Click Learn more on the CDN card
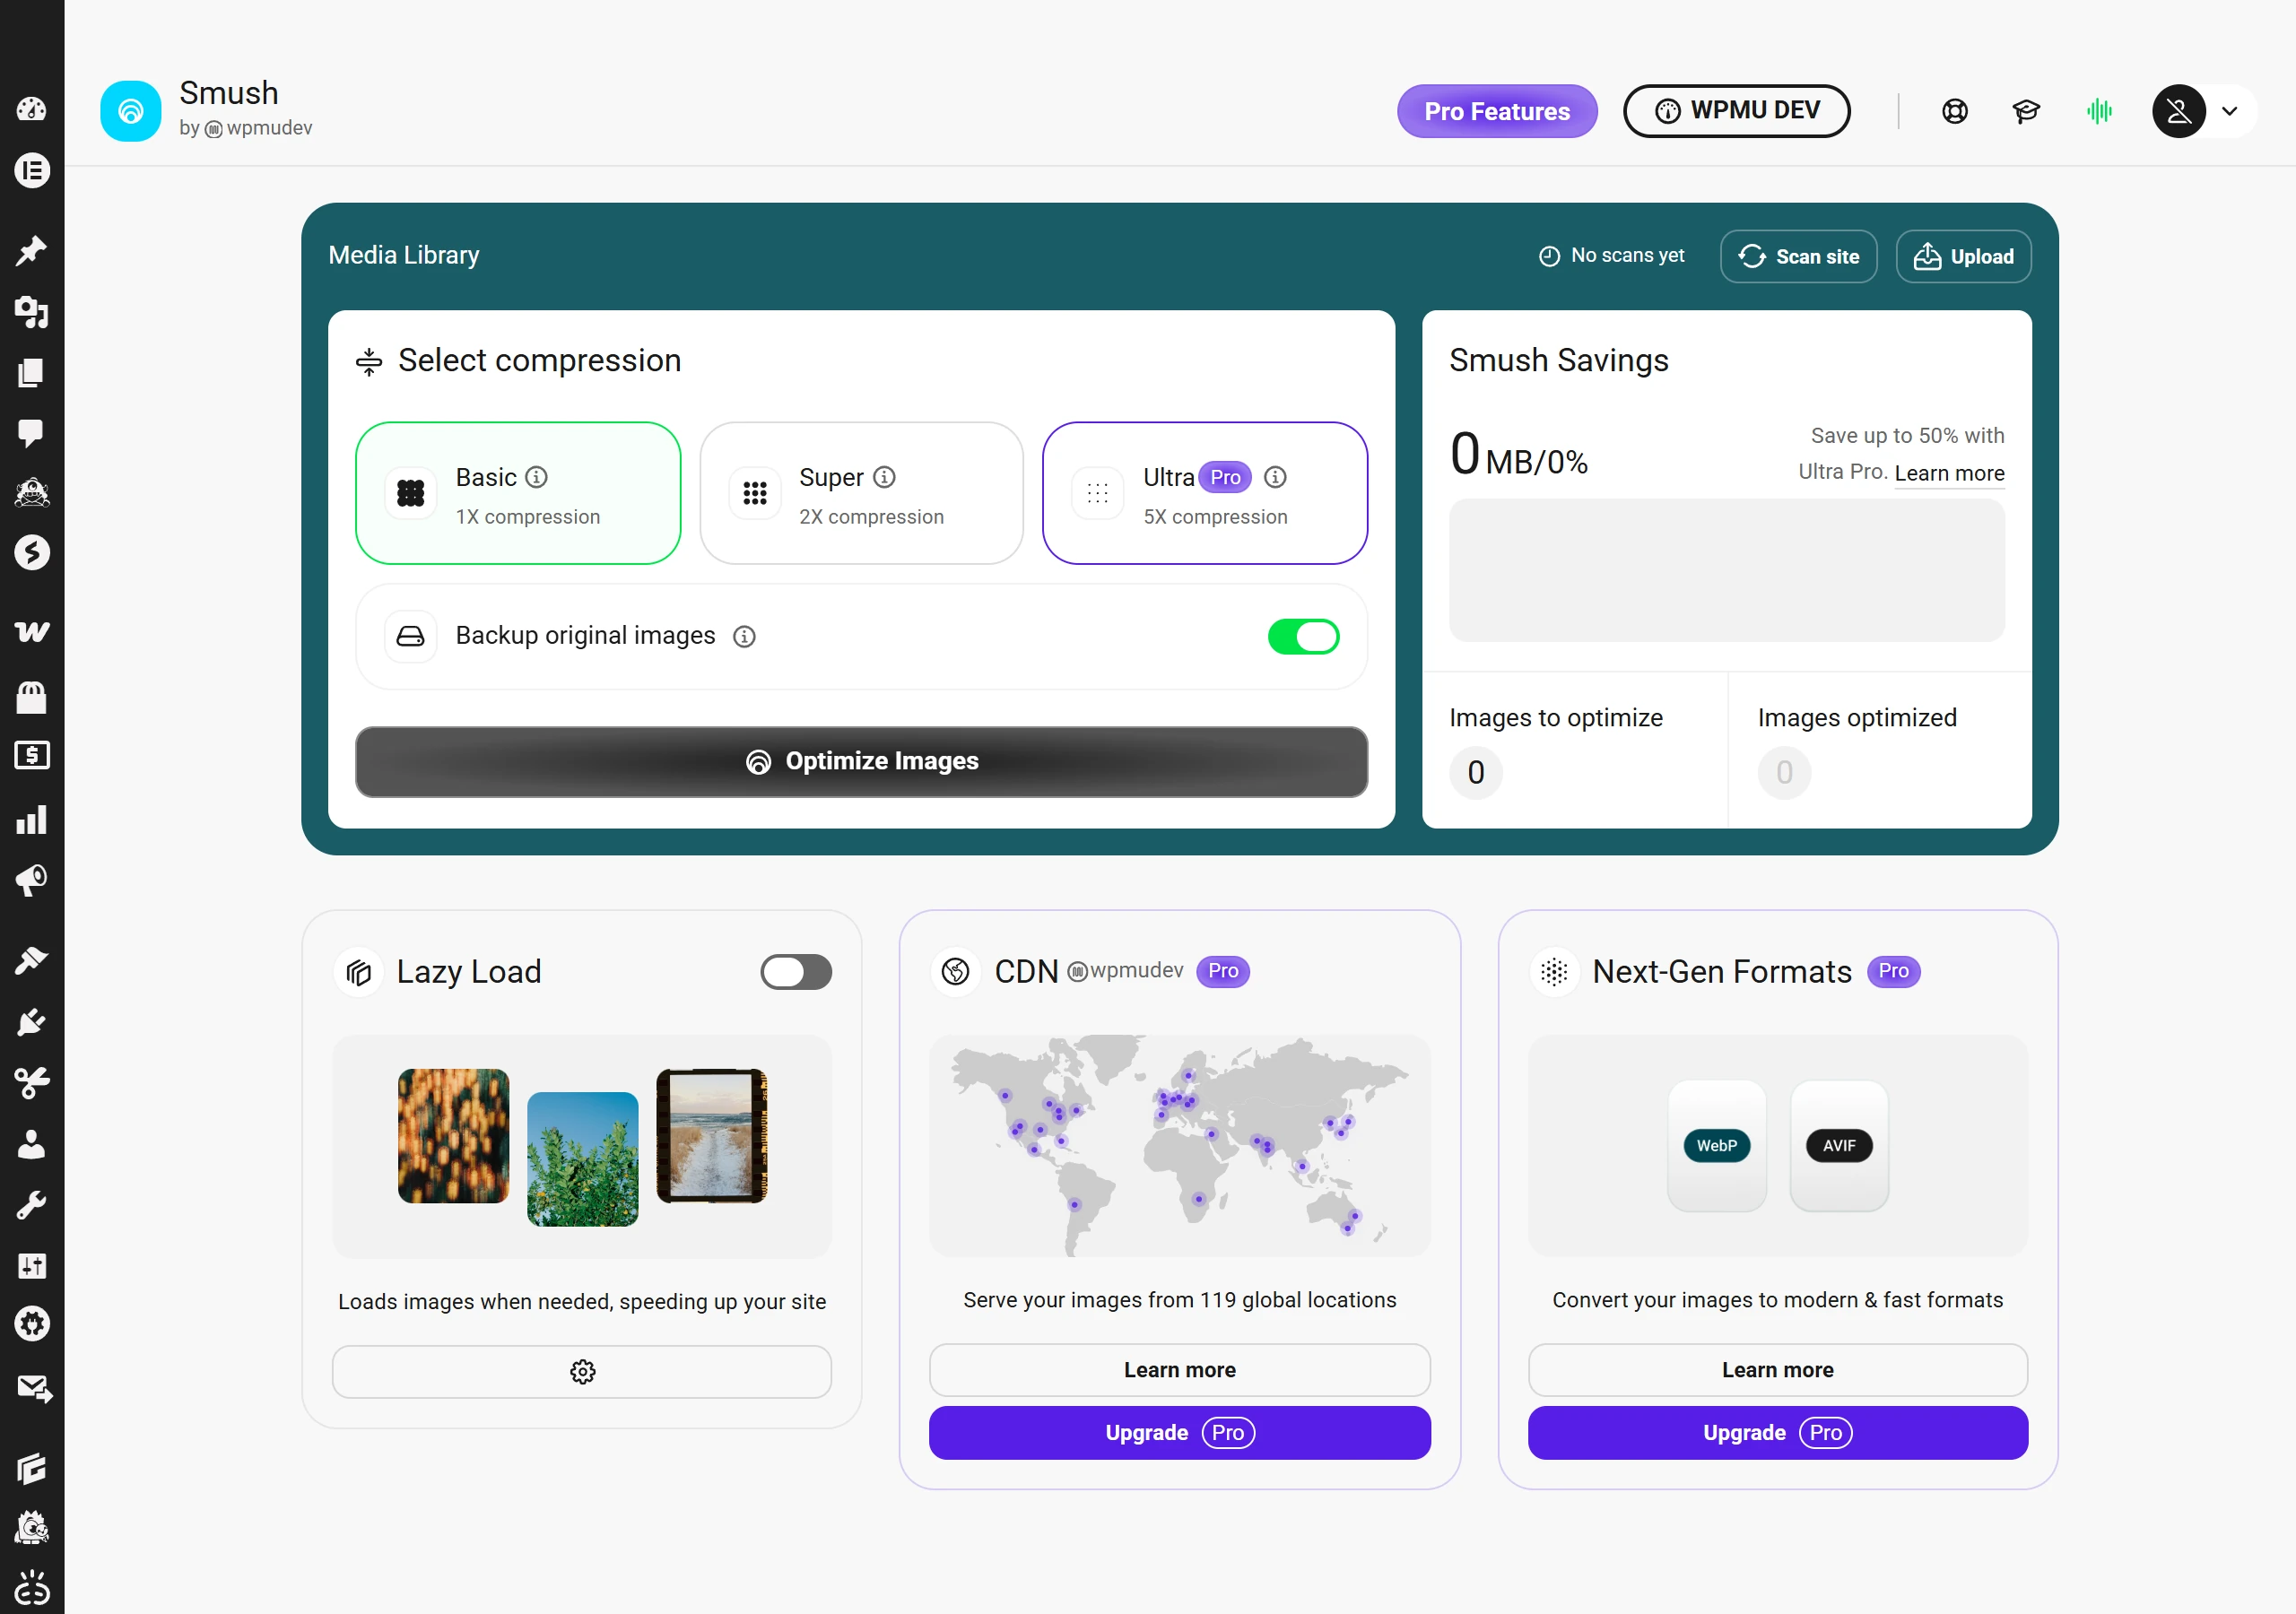This screenshot has width=2296, height=1614. coord(1180,1370)
